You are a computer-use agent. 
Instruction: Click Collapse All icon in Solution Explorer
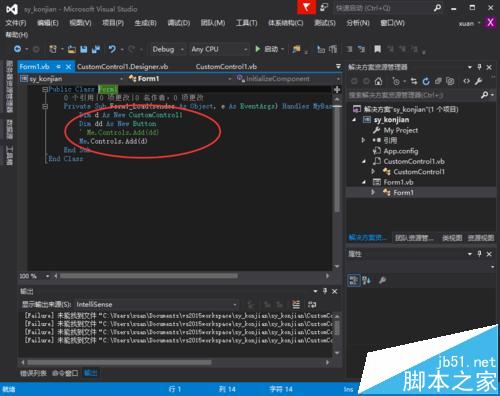(x=438, y=81)
